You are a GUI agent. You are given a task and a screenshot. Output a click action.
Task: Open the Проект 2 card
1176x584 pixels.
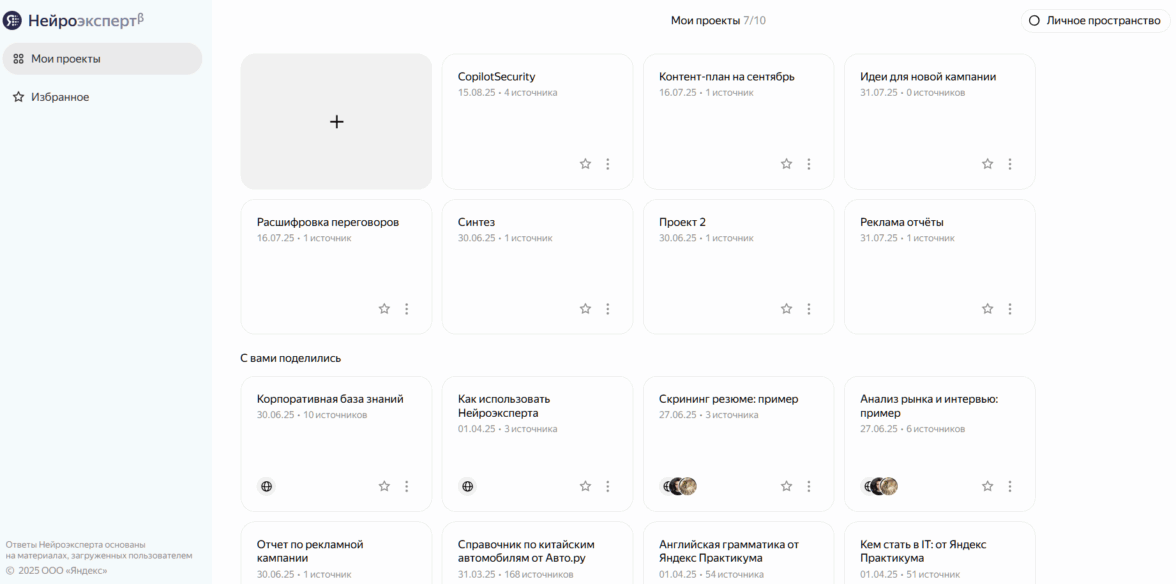pyautogui.click(x=738, y=266)
